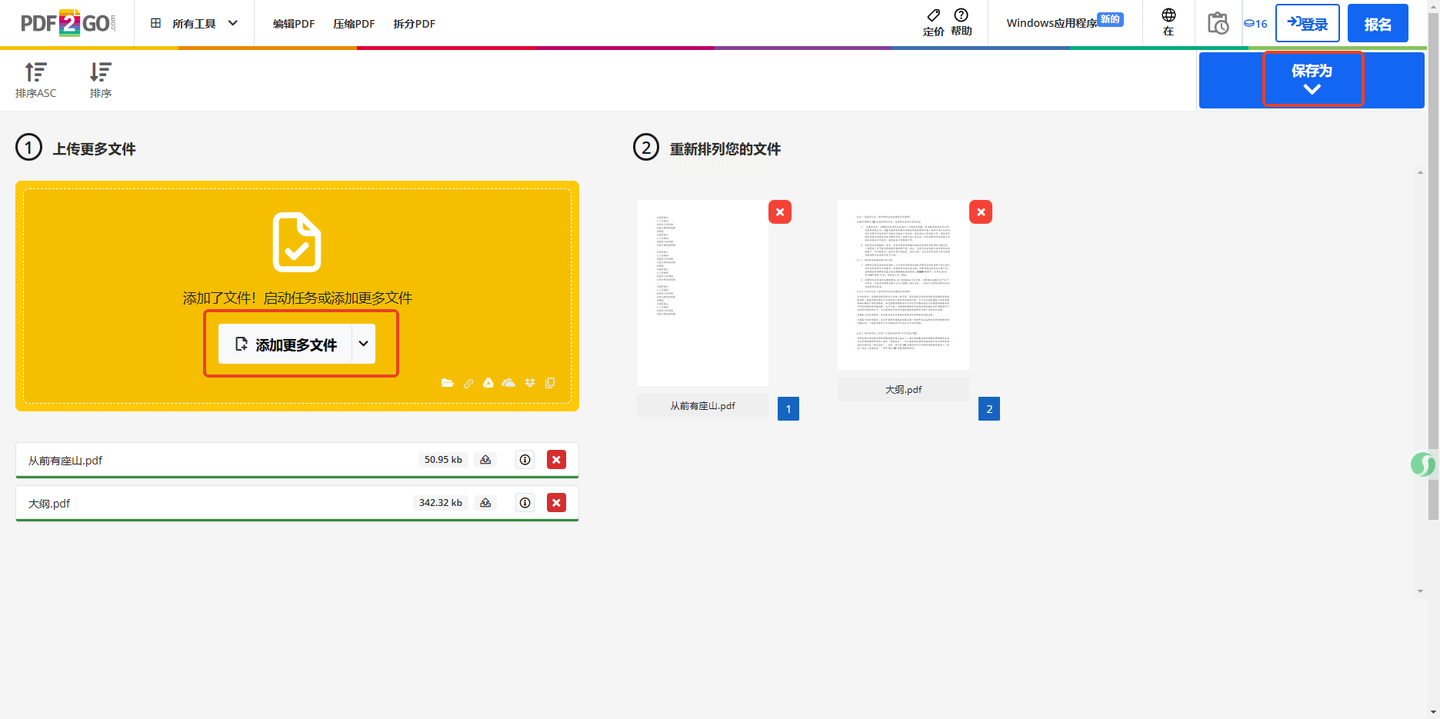This screenshot has height=719, width=1440.
Task: Click the Dropbox icon
Action: coord(530,383)
